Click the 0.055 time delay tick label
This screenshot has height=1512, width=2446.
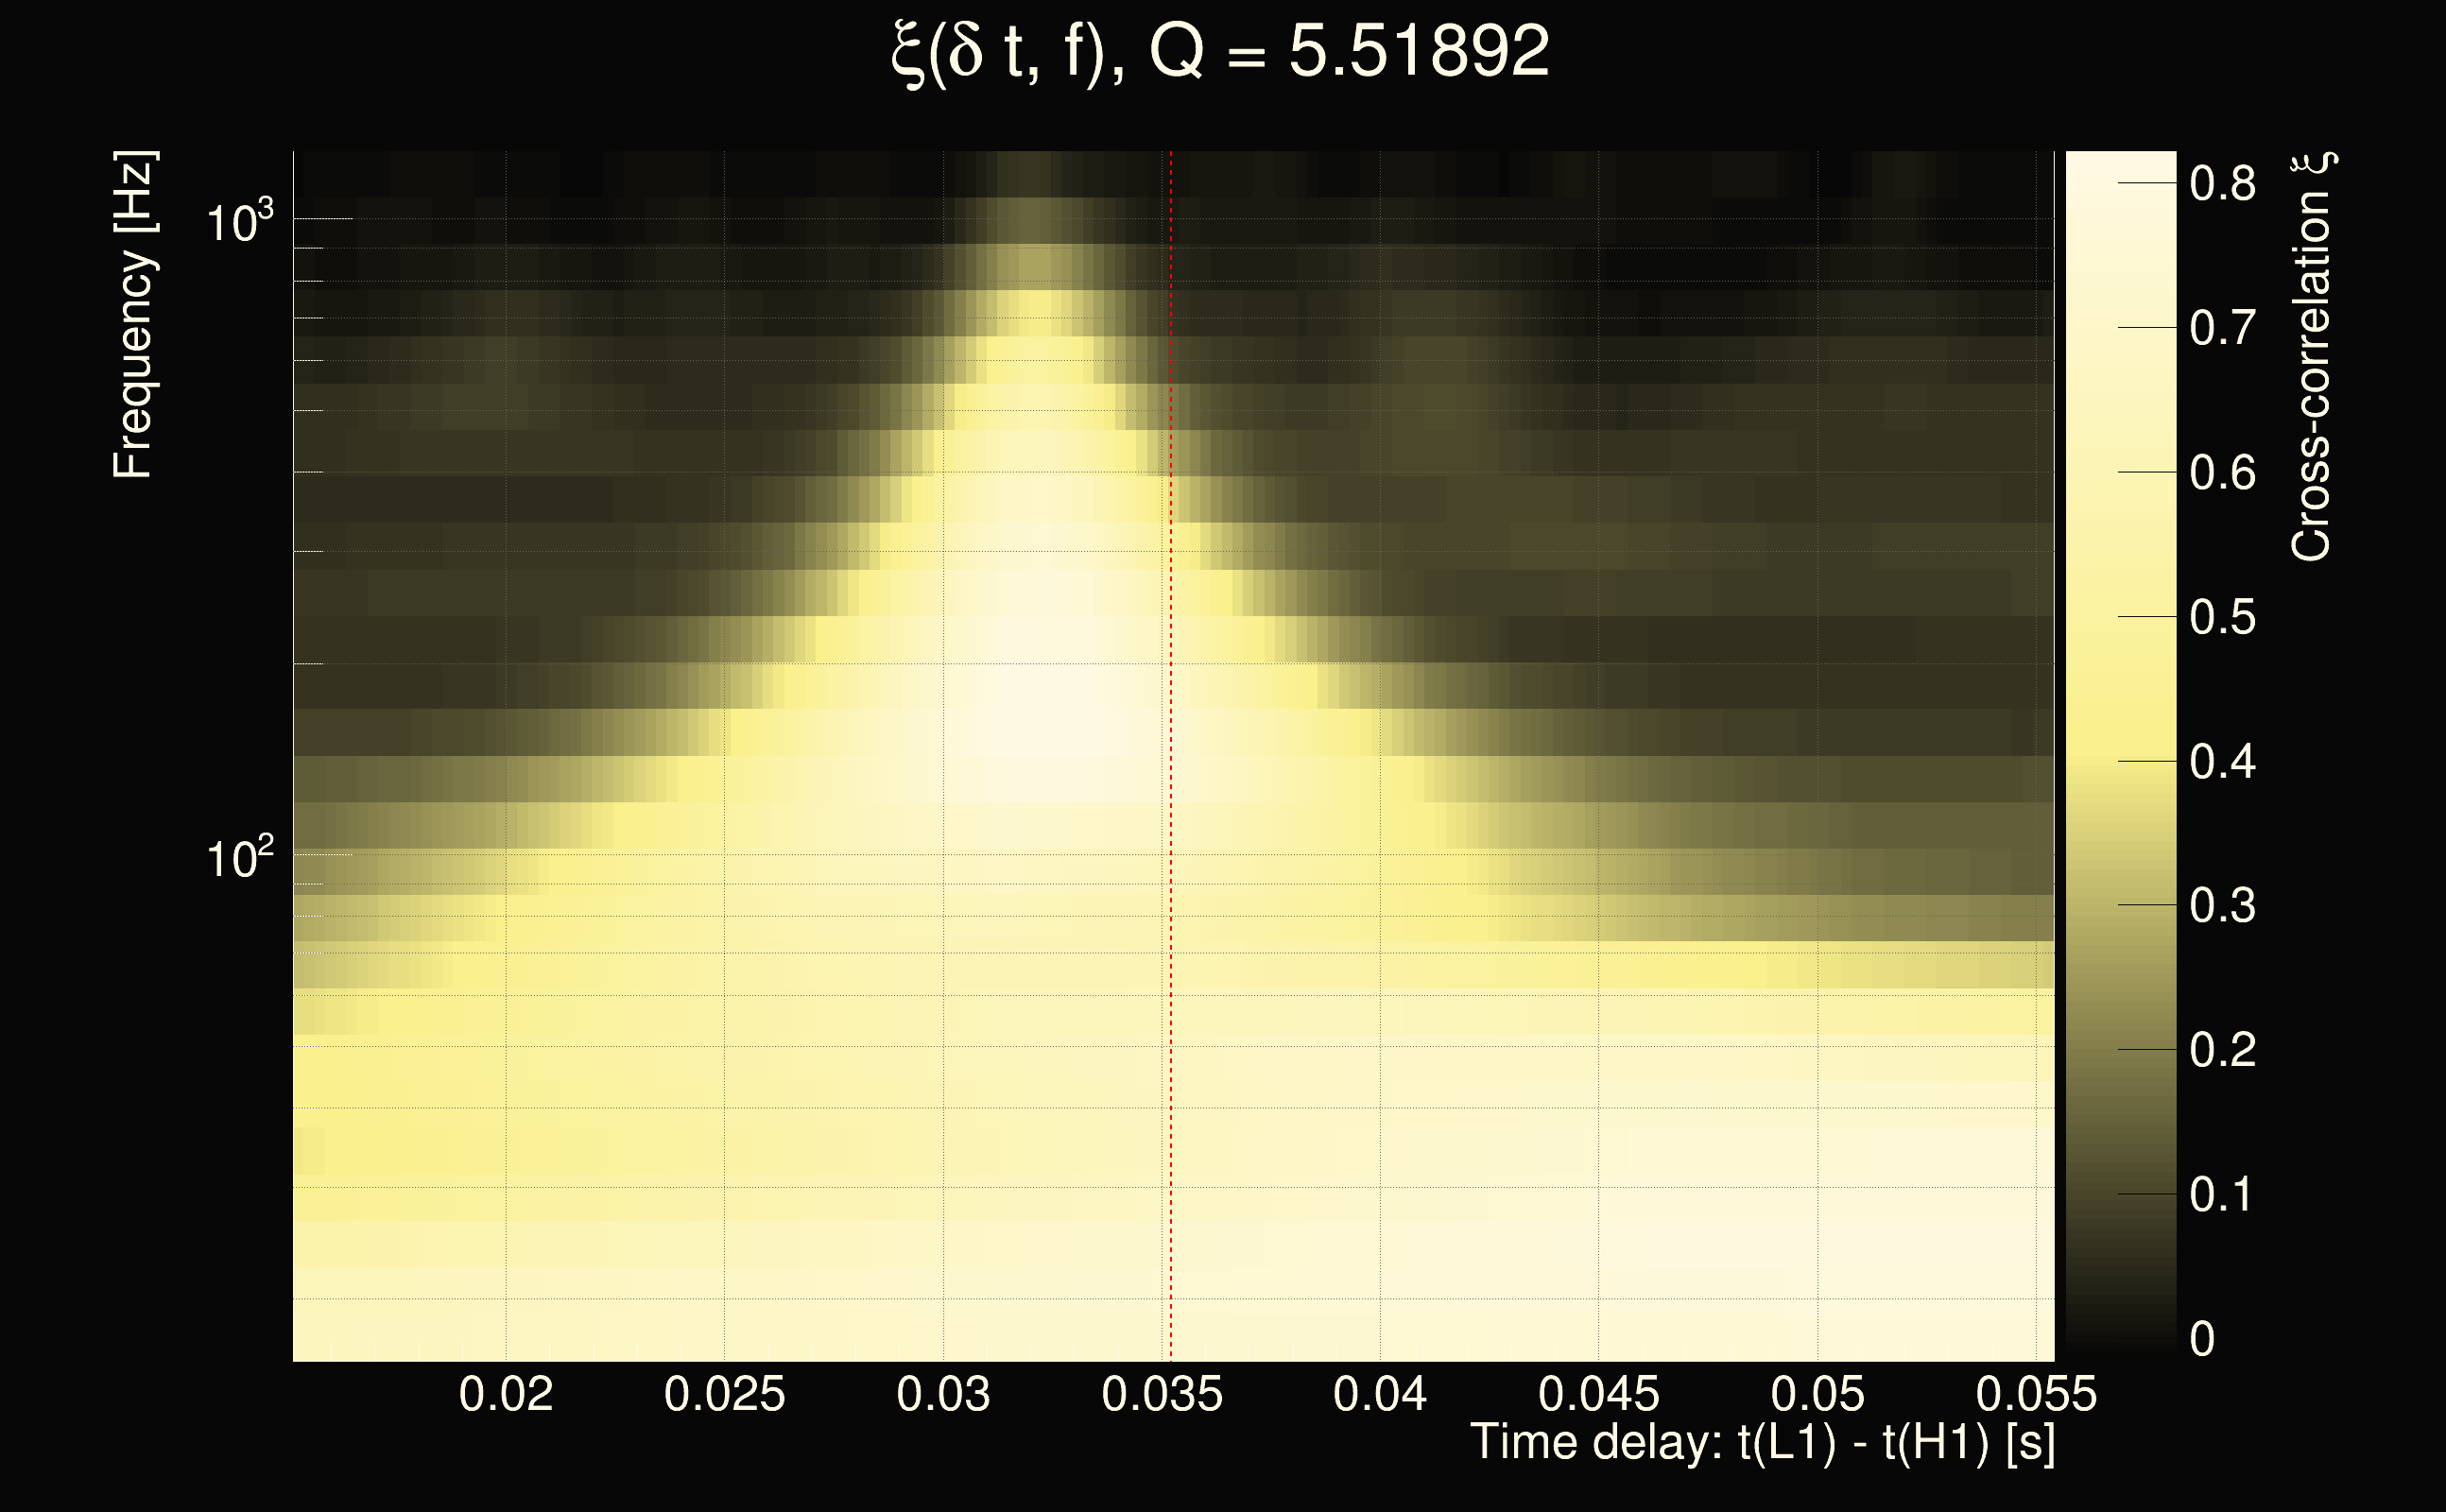coord(2036,1394)
